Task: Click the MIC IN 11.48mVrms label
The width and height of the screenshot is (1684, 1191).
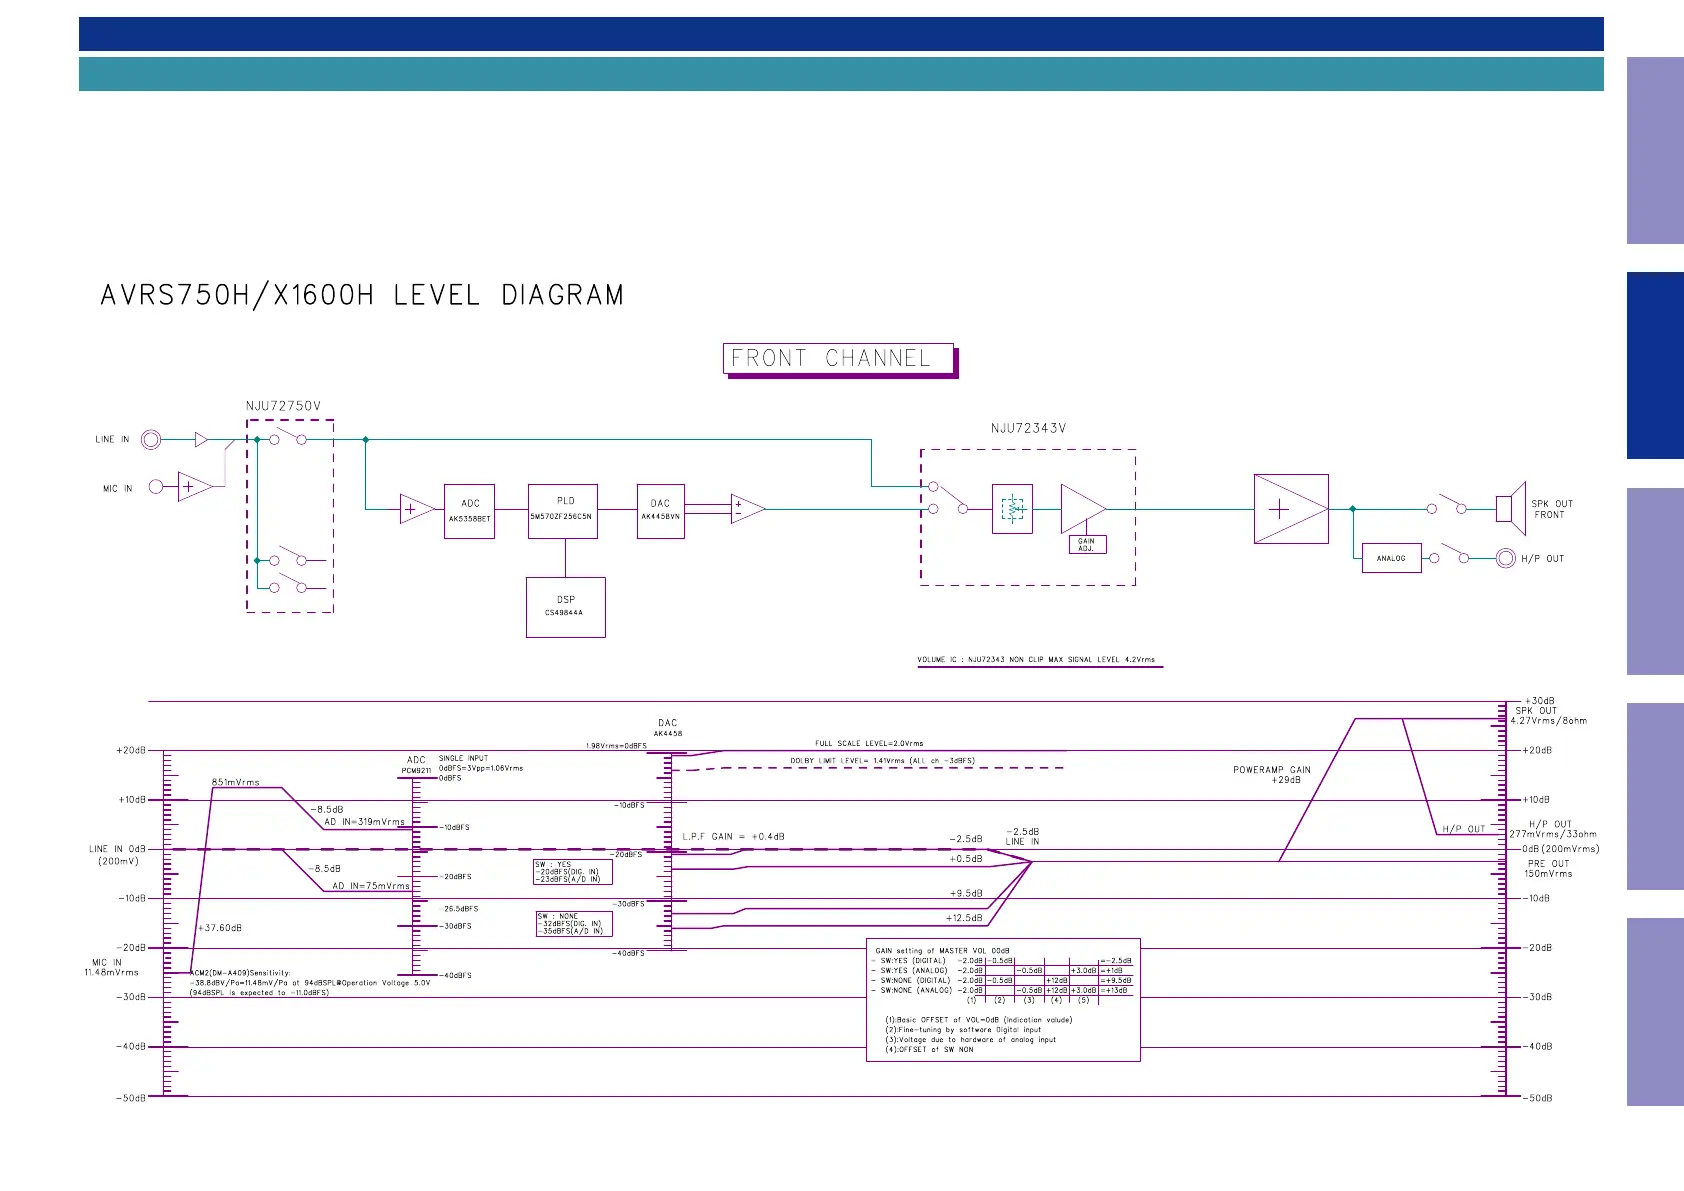Action: (111, 967)
